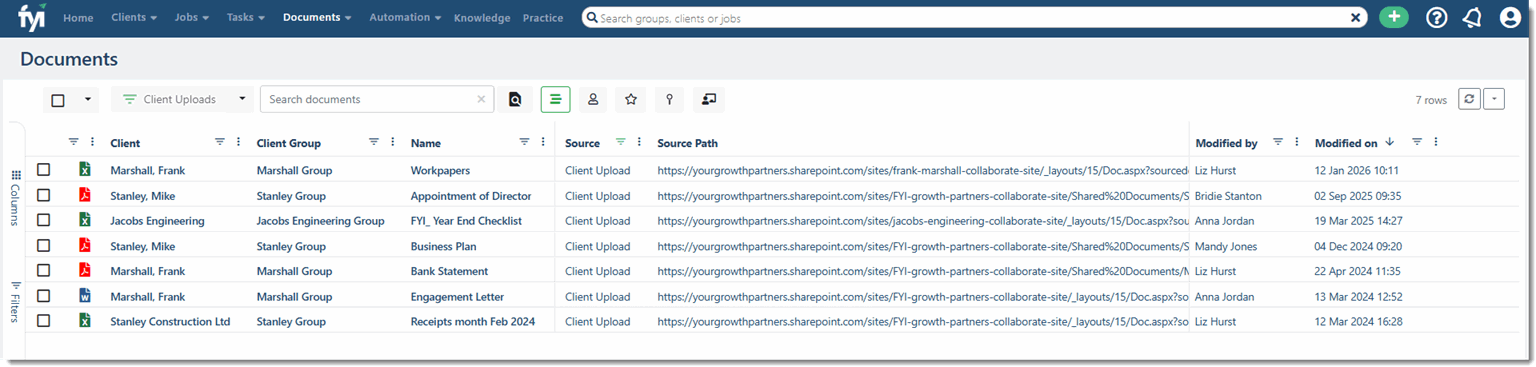This screenshot has width=1536, height=367.
Task: Select the Workpapers row checkbox
Action: pos(44,170)
